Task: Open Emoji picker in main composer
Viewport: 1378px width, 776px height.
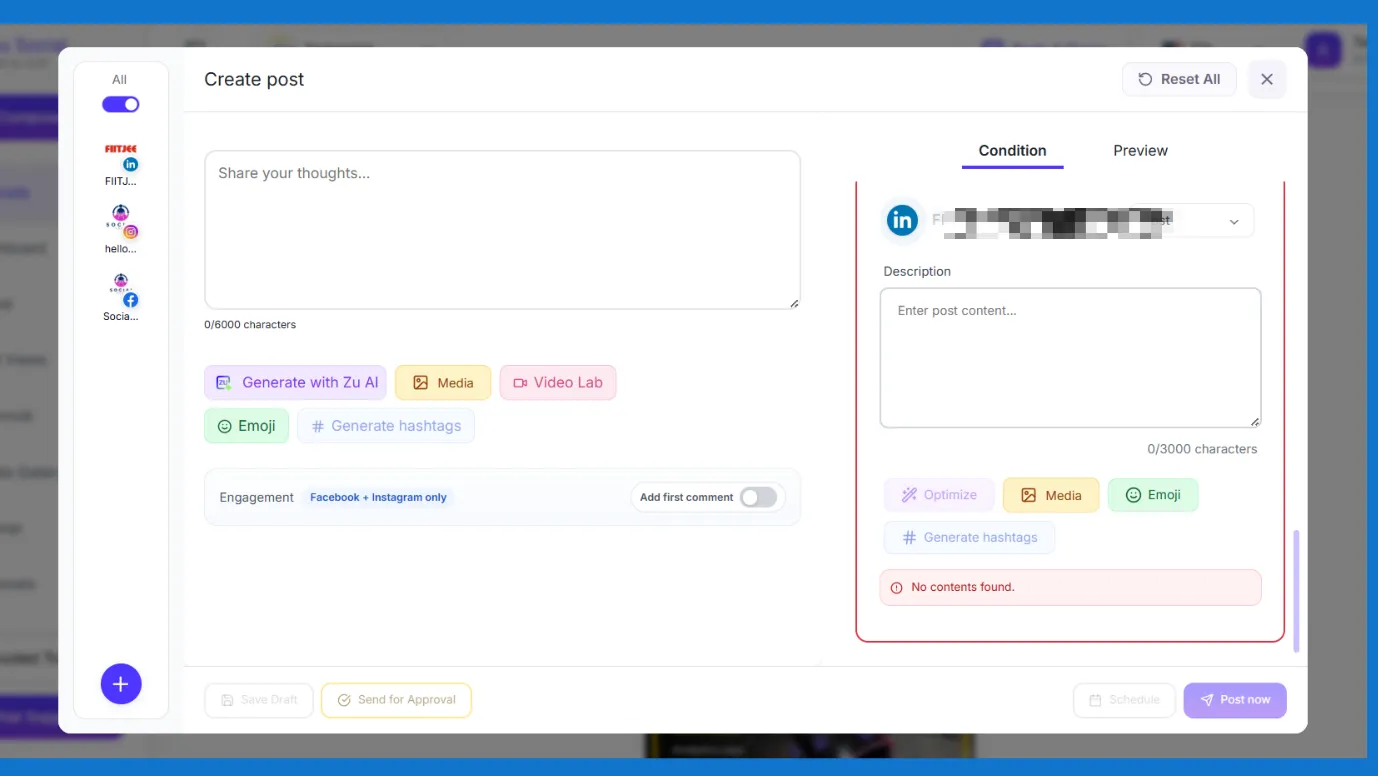Action: point(246,426)
